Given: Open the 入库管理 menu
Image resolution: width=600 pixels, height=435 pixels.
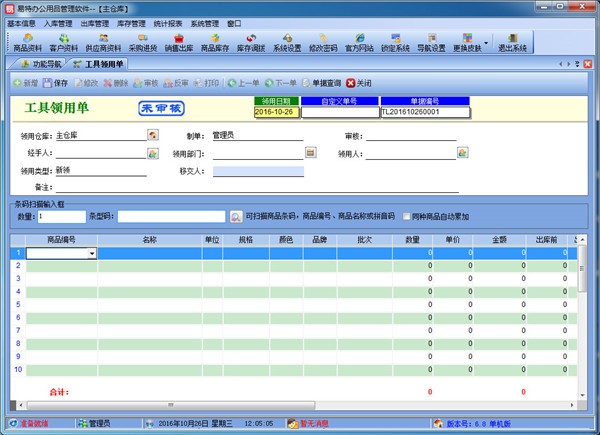Looking at the screenshot, I should coord(59,22).
